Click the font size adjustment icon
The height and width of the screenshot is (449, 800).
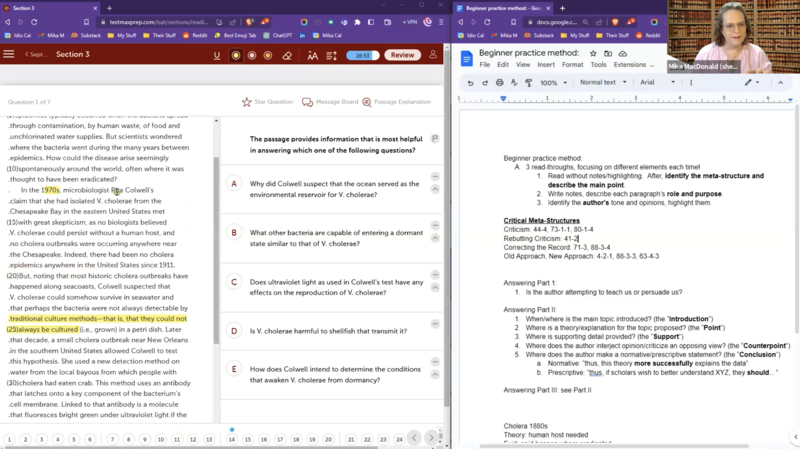313,55
